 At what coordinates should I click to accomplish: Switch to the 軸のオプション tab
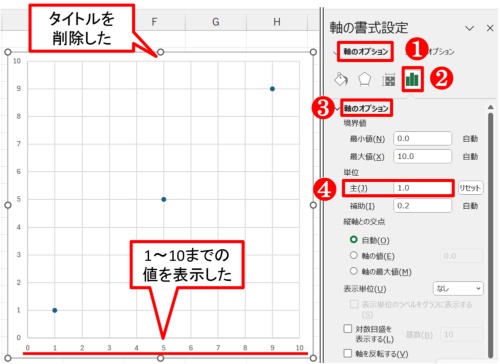click(366, 52)
